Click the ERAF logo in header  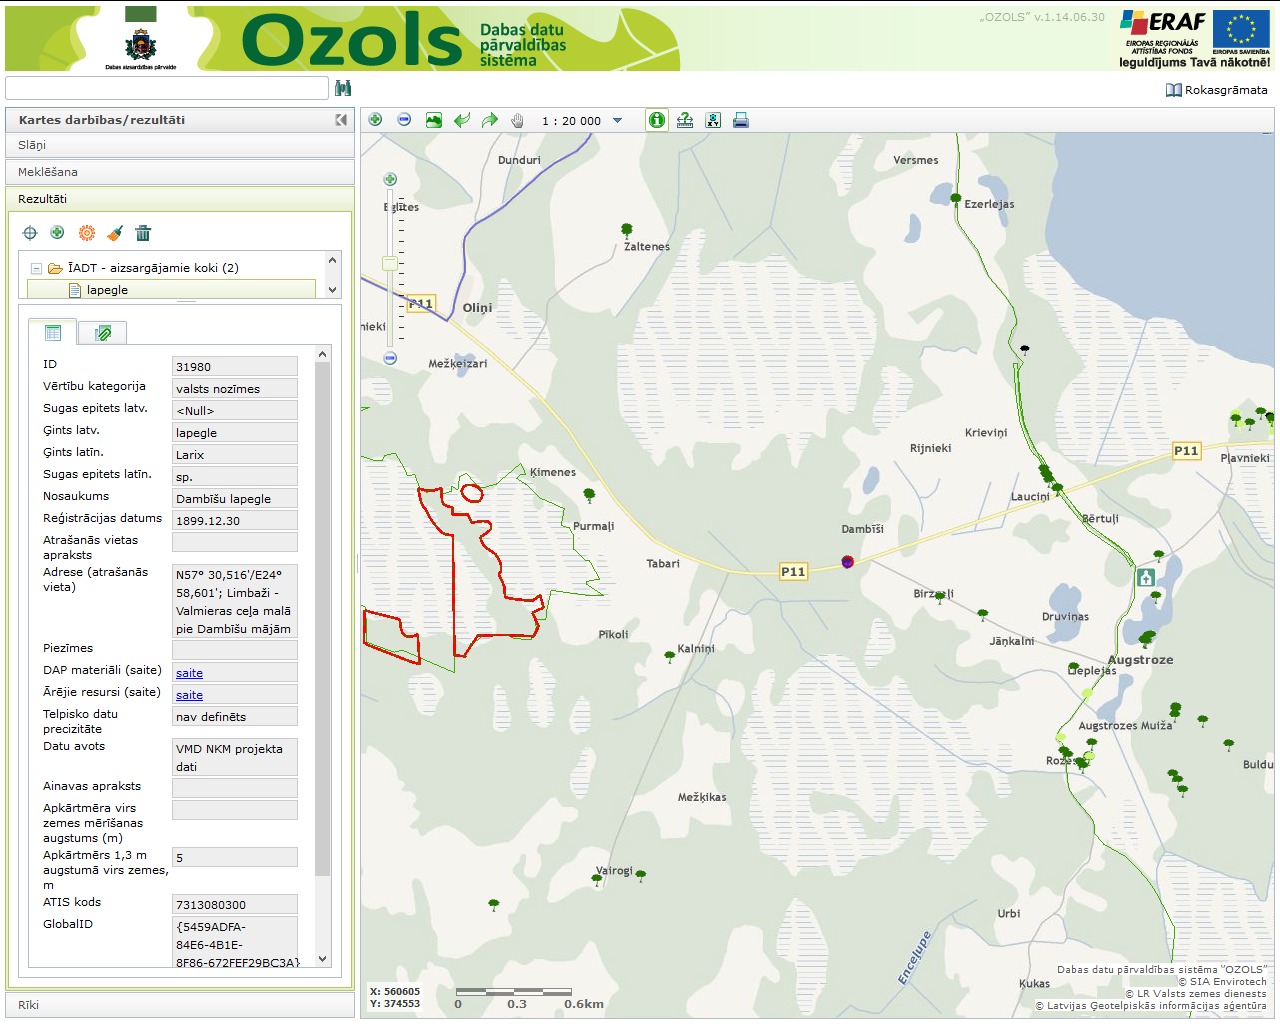1162,30
